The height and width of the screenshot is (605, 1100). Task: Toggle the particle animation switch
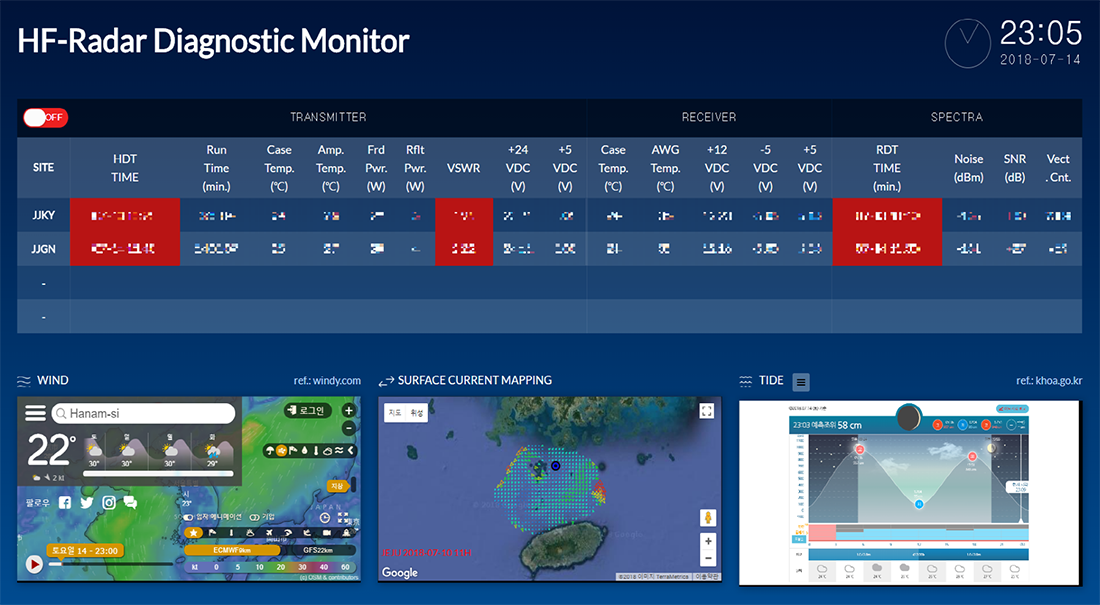pyautogui.click(x=188, y=517)
